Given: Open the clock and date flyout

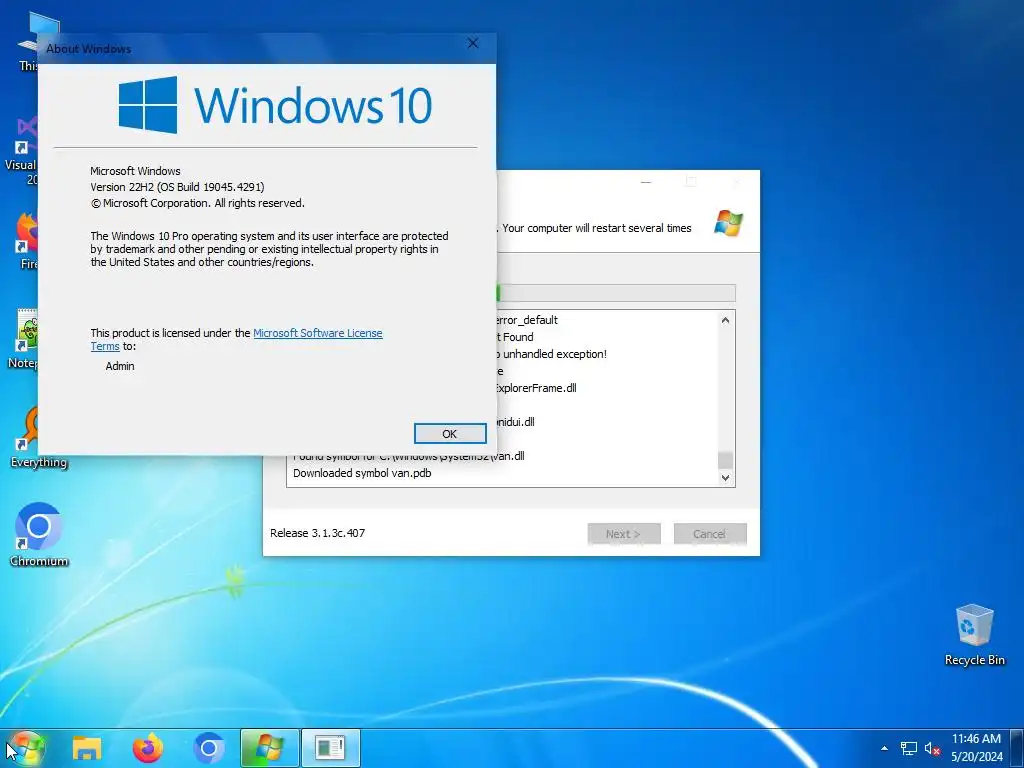Looking at the screenshot, I should point(976,748).
